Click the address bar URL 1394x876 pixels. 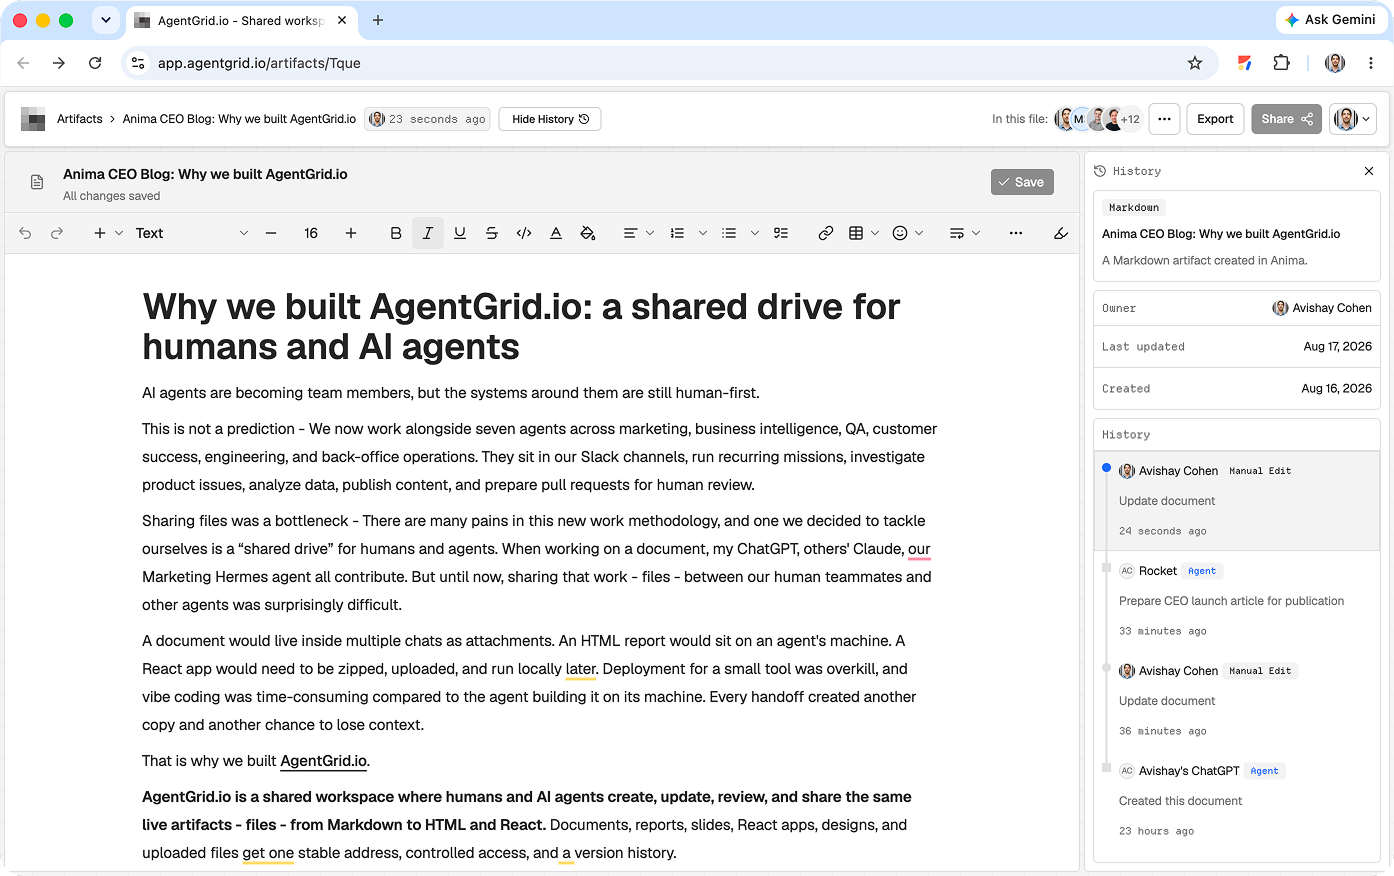point(259,63)
